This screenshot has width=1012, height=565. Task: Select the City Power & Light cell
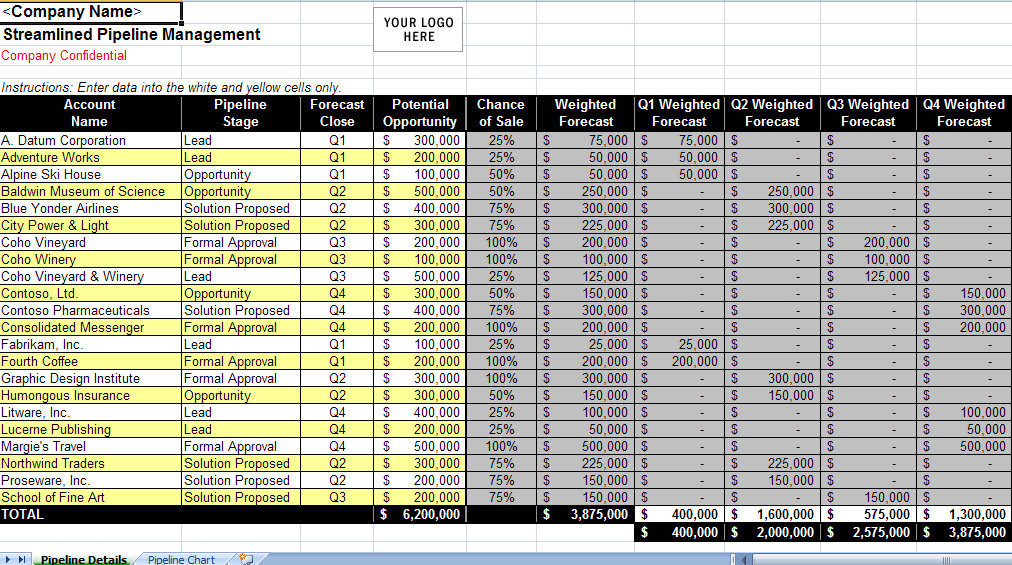pyautogui.click(x=90, y=225)
